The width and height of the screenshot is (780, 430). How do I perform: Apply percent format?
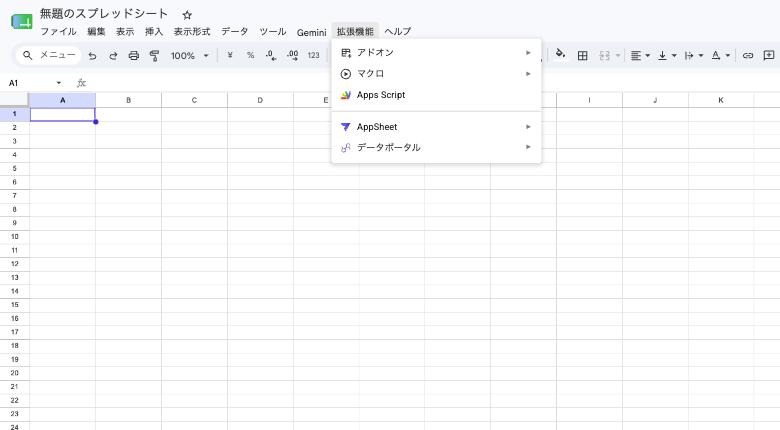[x=250, y=55]
